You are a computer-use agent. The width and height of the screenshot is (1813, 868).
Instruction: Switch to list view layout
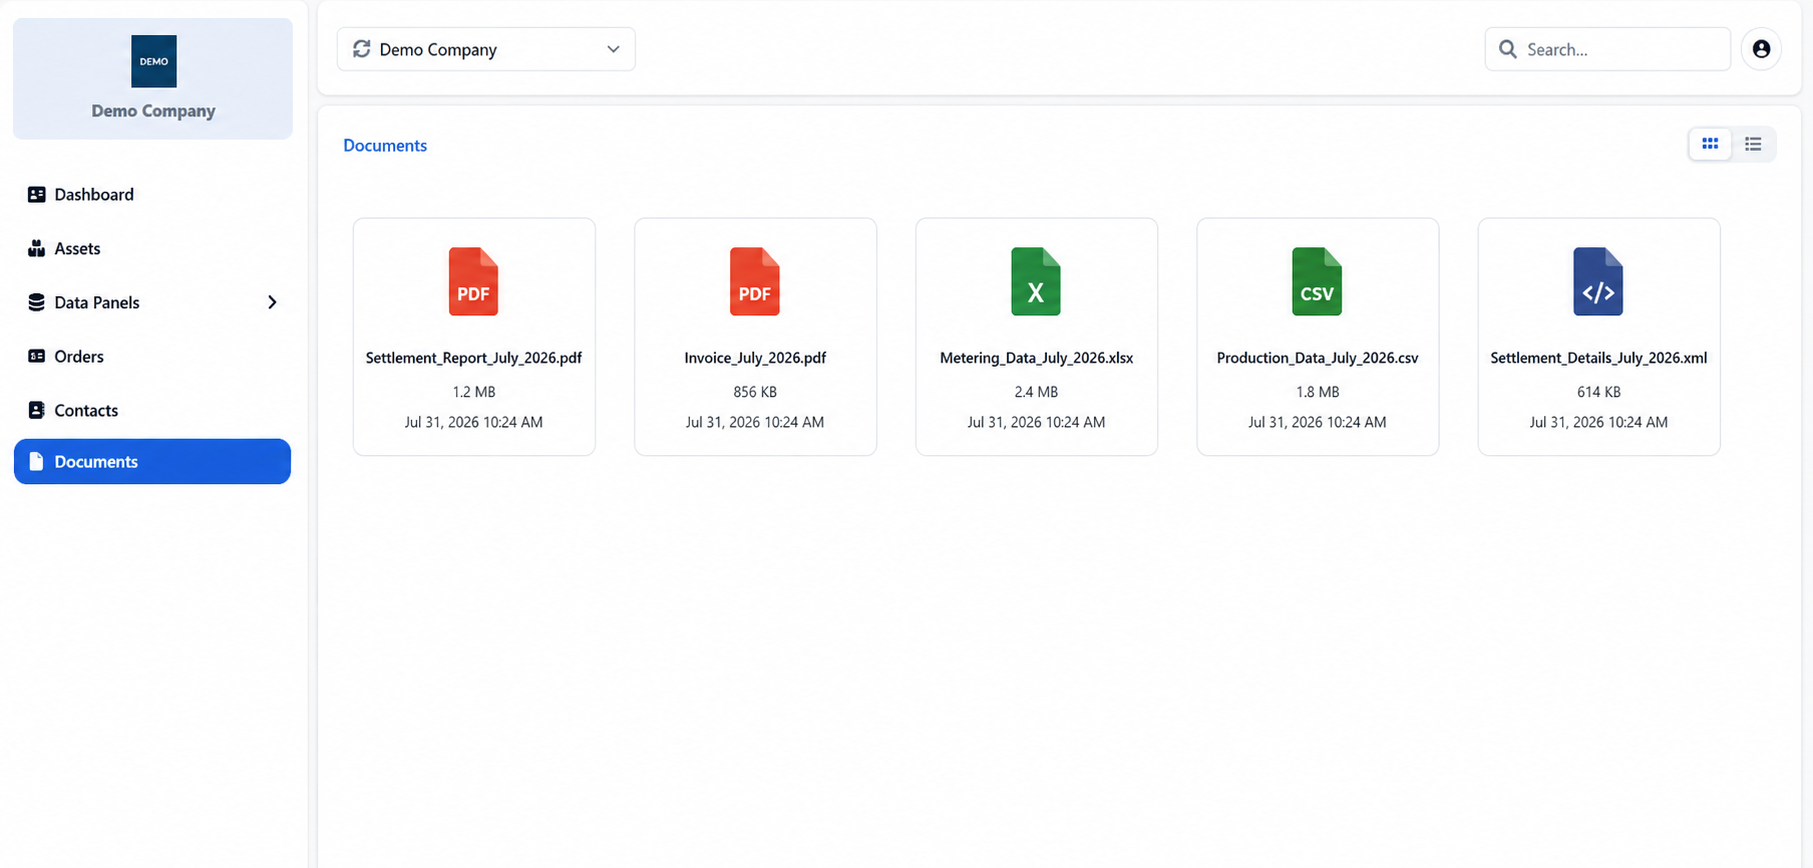(1753, 144)
